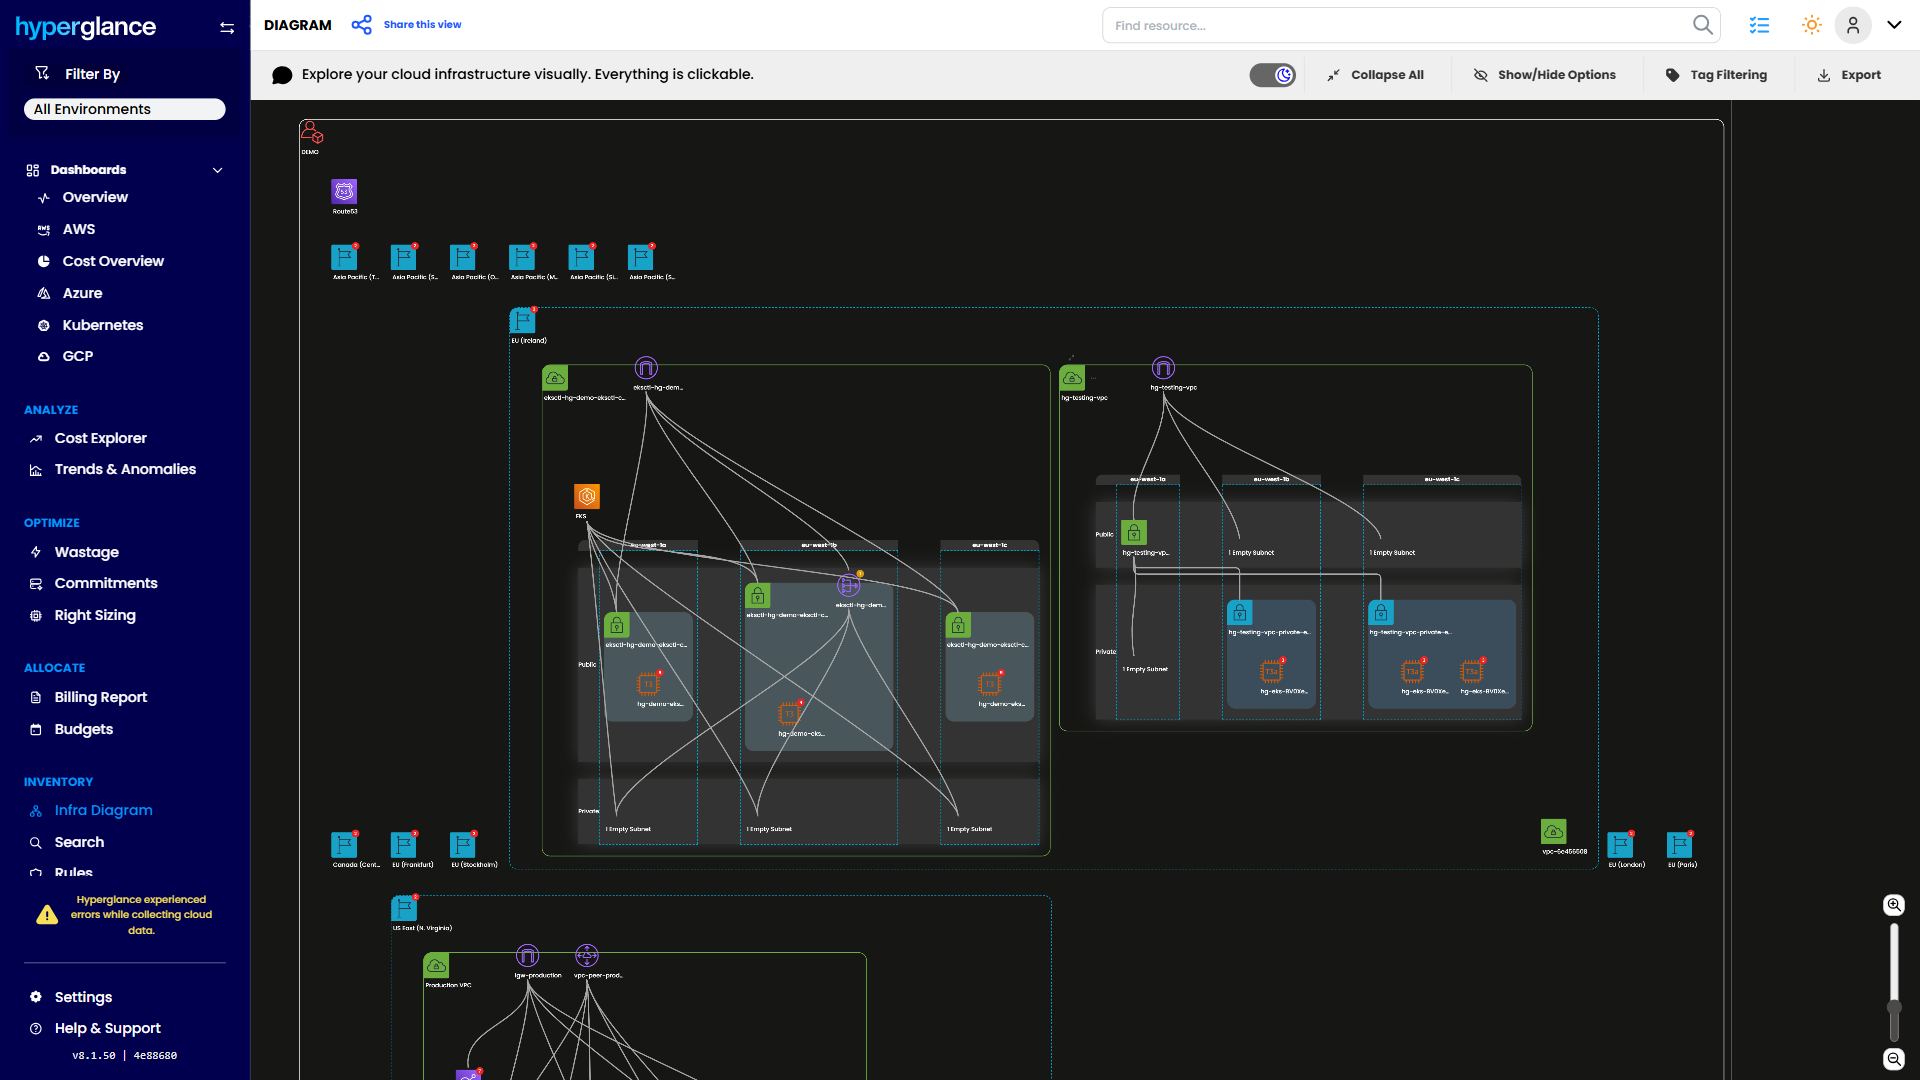Select Kubernetes dashboard in the sidebar
Viewport: 1920px width, 1080px height.
[102, 325]
